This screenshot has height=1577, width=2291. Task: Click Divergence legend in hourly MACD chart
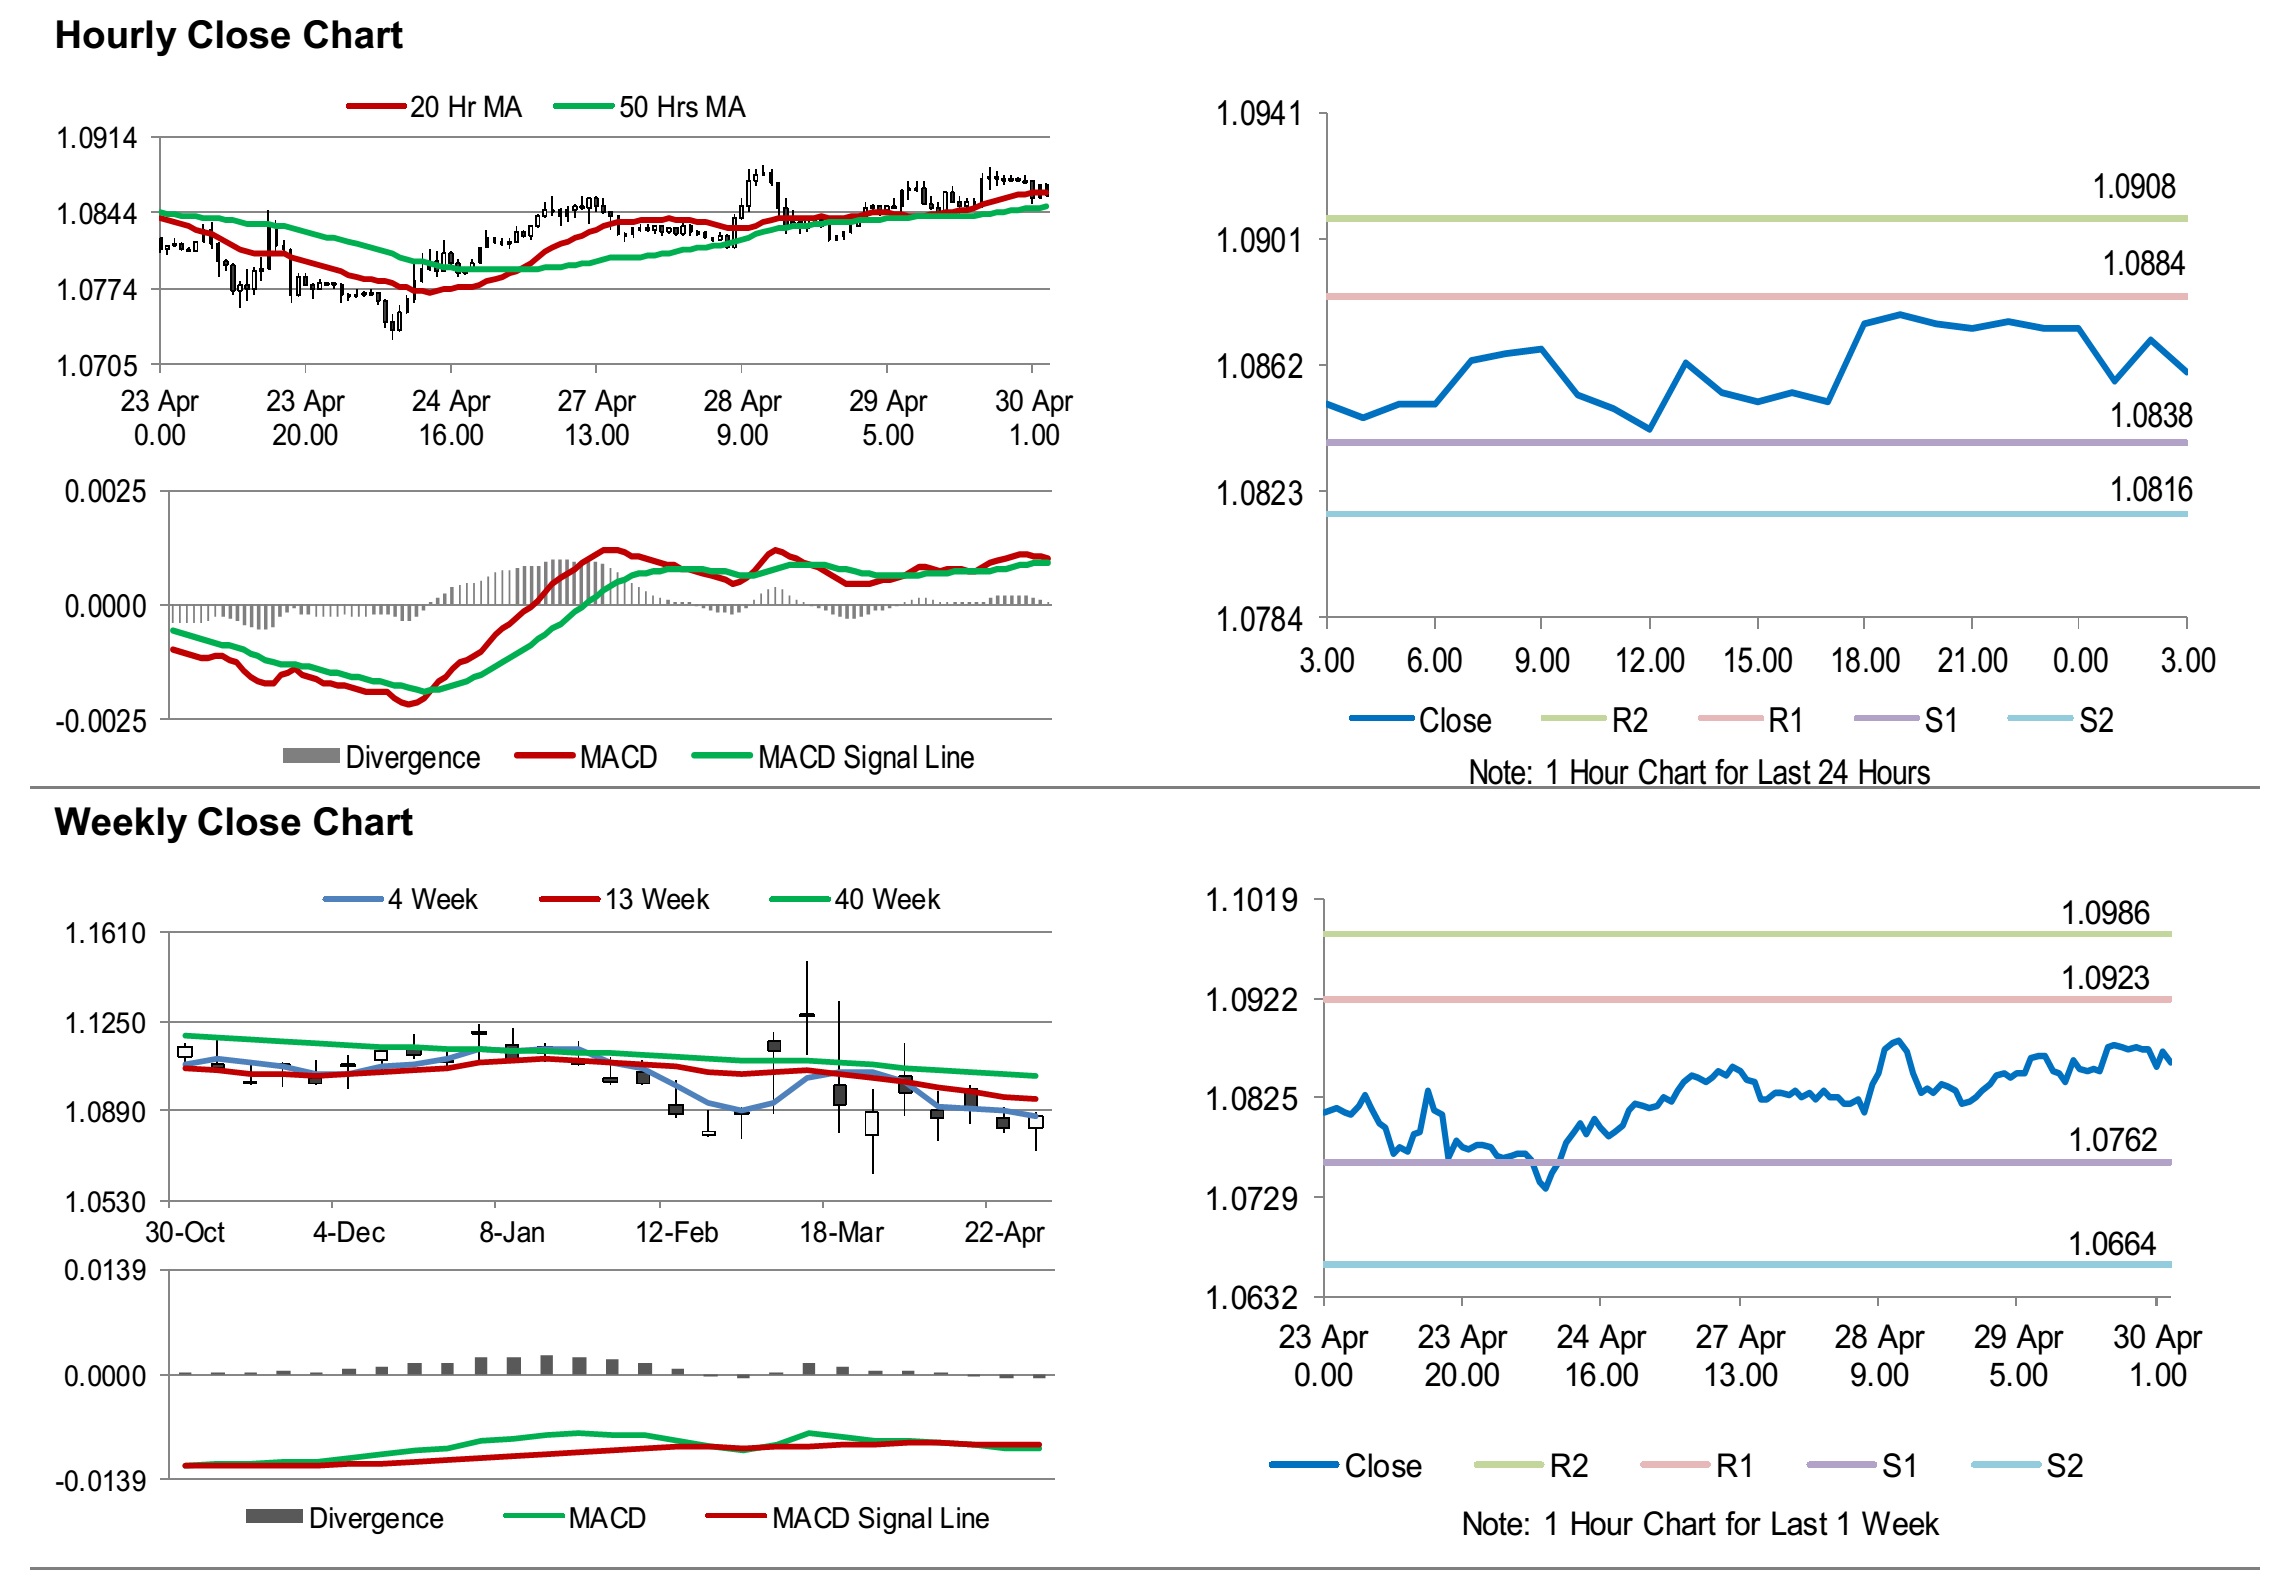(411, 757)
